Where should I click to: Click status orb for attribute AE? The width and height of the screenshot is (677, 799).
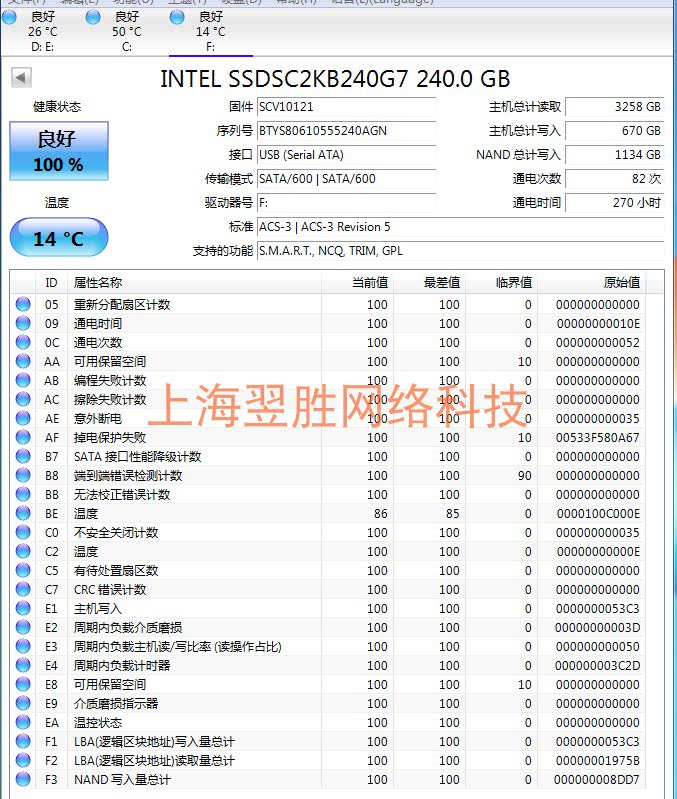(x=23, y=418)
